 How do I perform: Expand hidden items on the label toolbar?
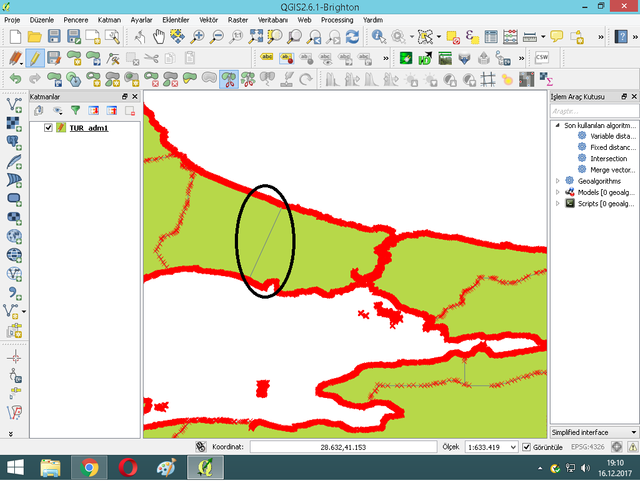click(385, 58)
